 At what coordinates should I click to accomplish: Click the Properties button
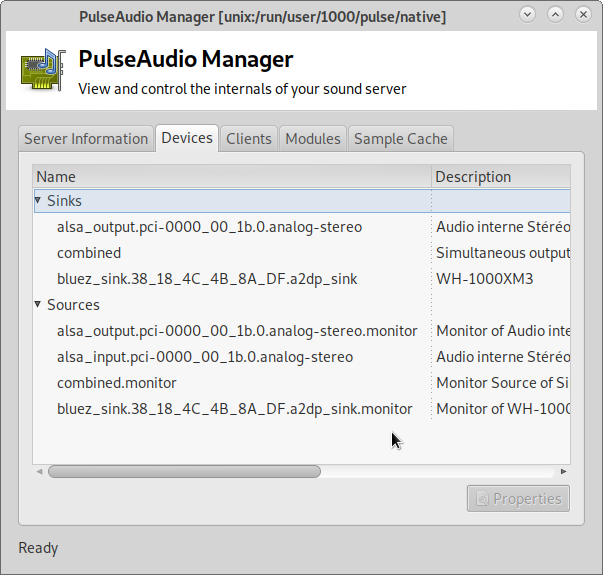(x=518, y=499)
